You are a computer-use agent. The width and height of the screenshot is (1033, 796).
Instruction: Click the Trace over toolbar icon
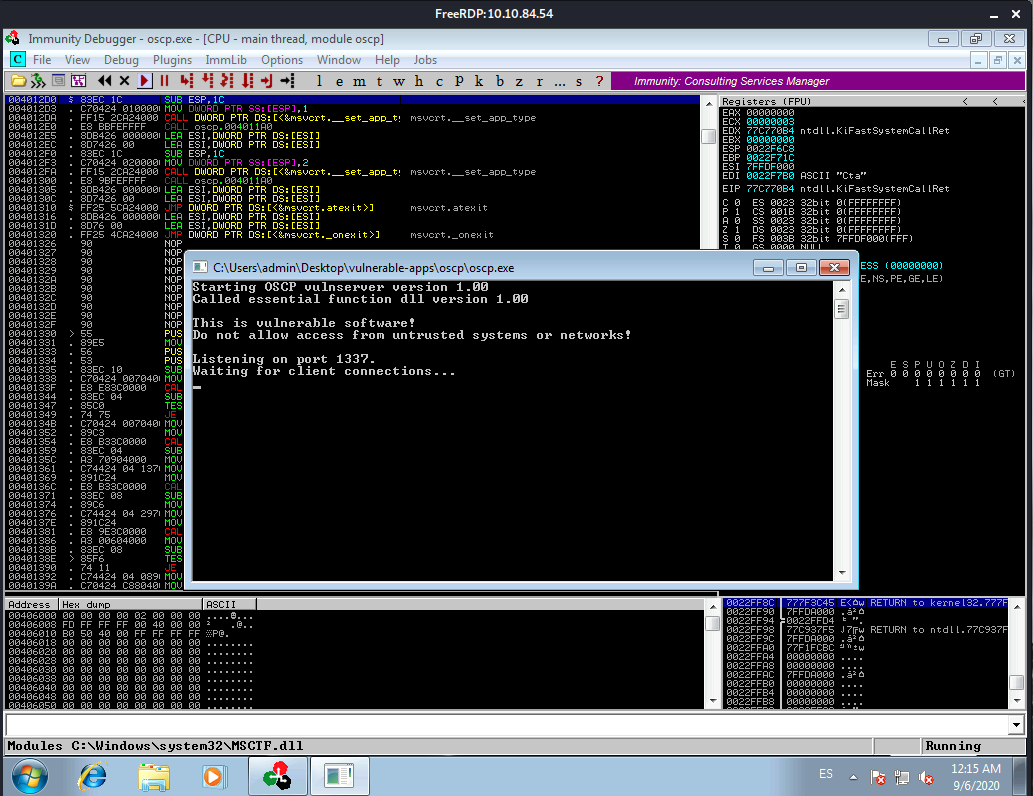click(247, 81)
